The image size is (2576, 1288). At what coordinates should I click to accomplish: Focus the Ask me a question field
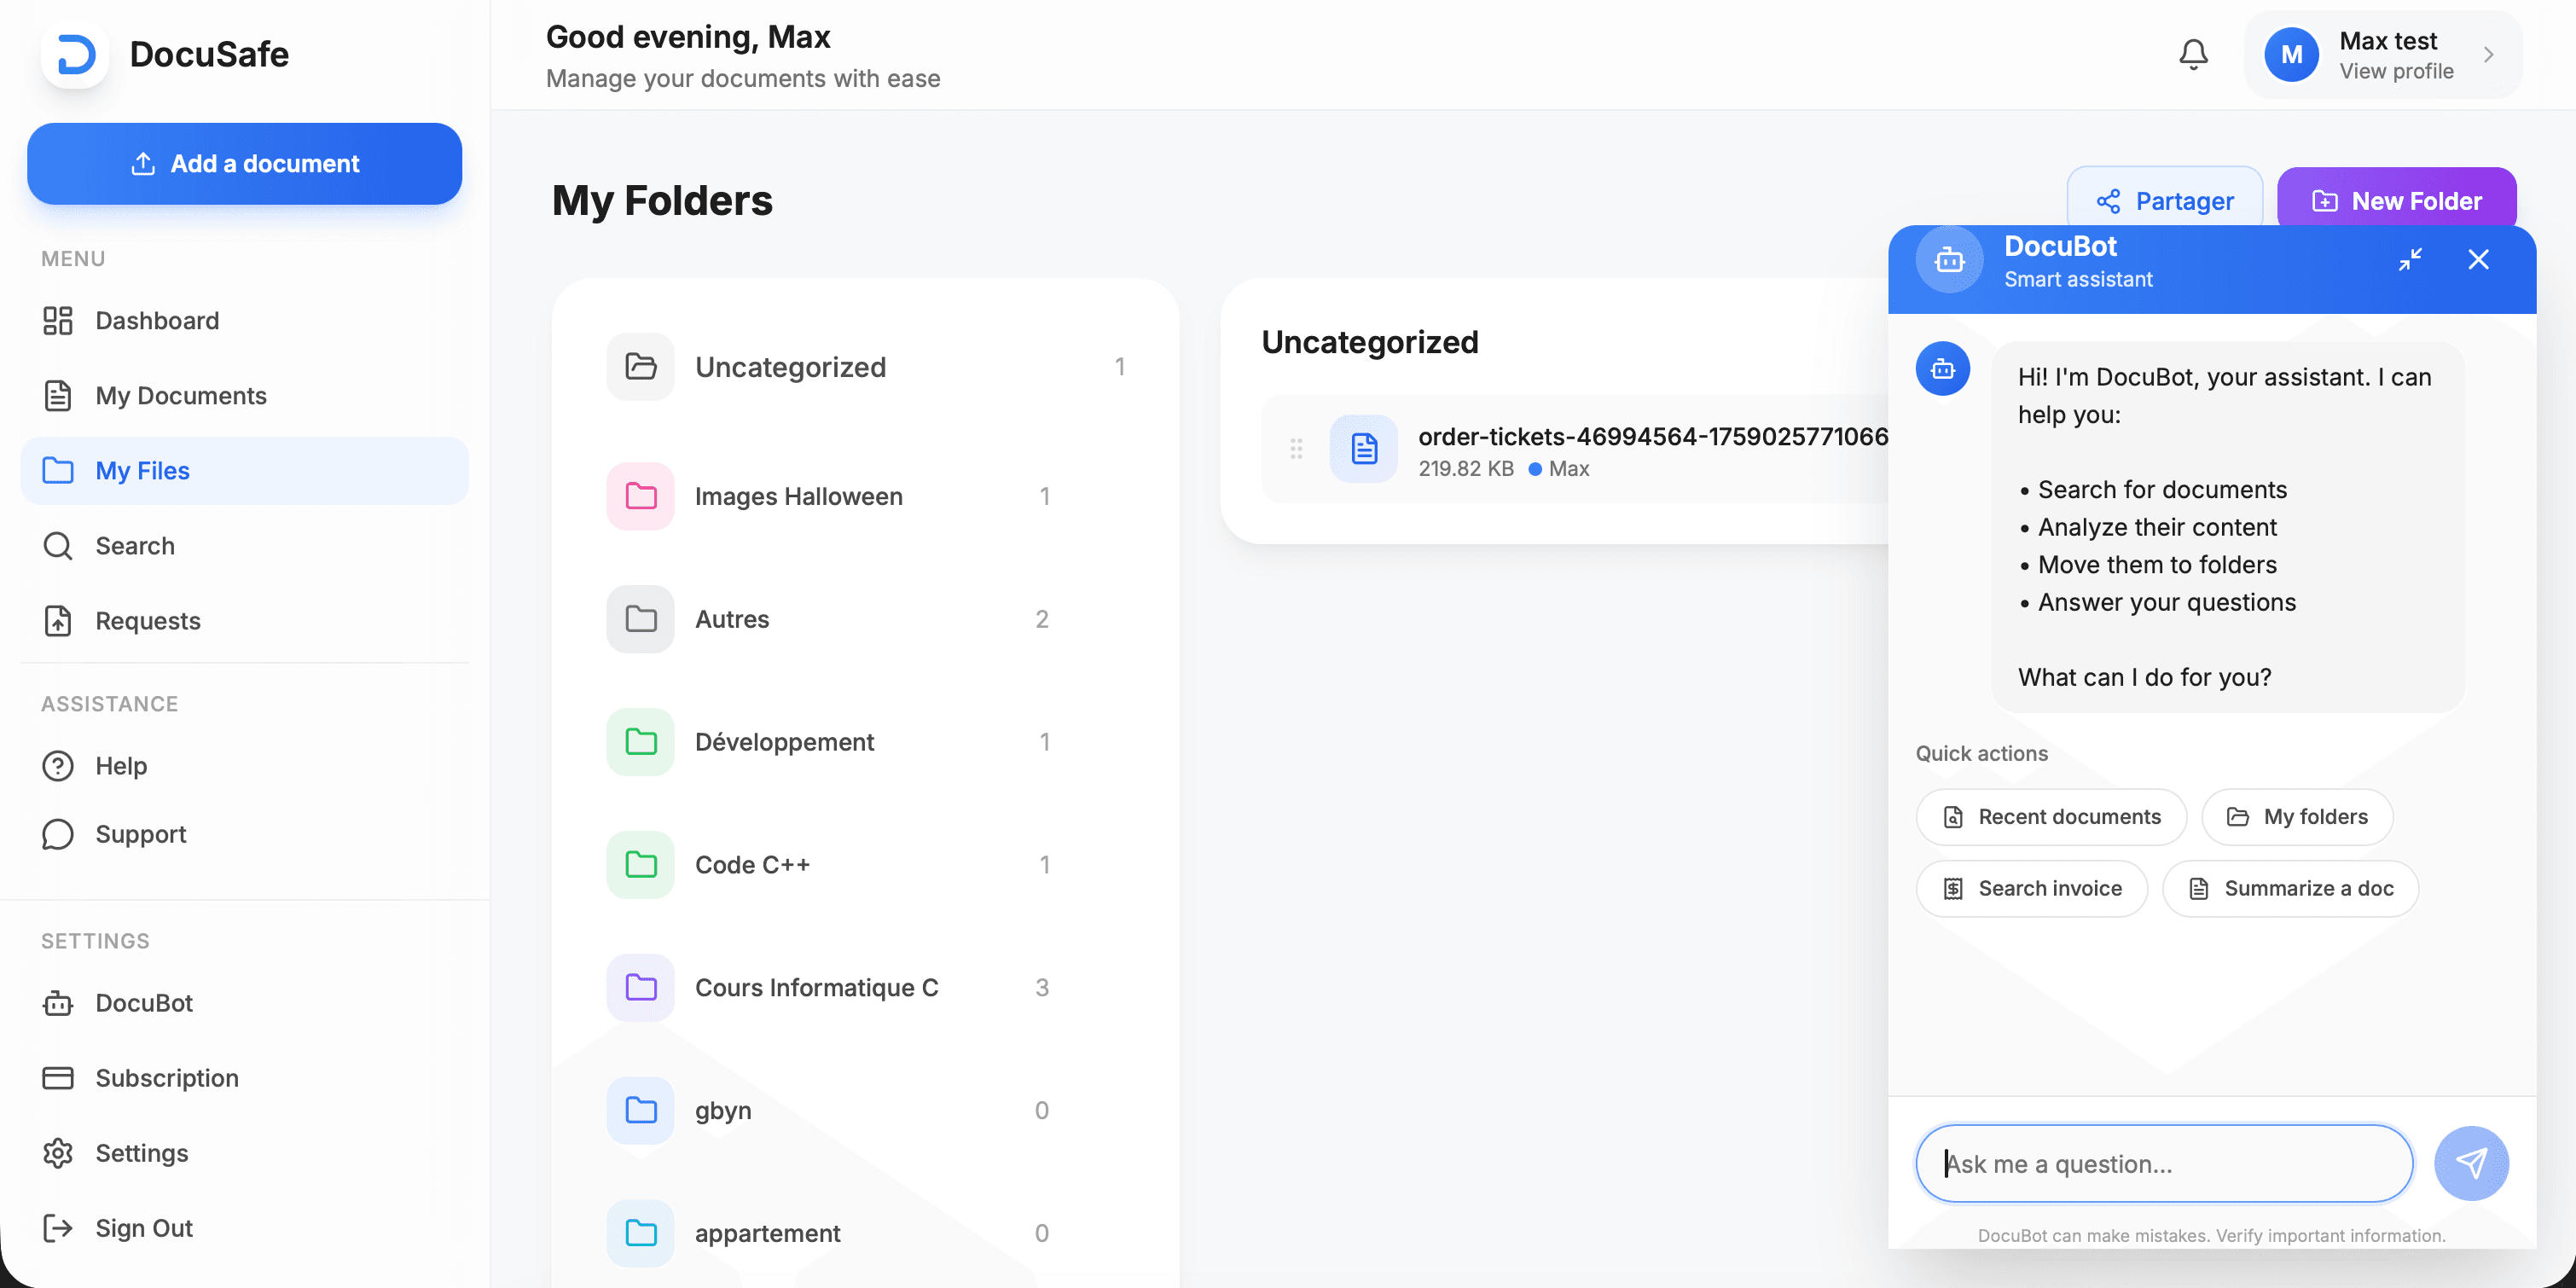[2163, 1164]
